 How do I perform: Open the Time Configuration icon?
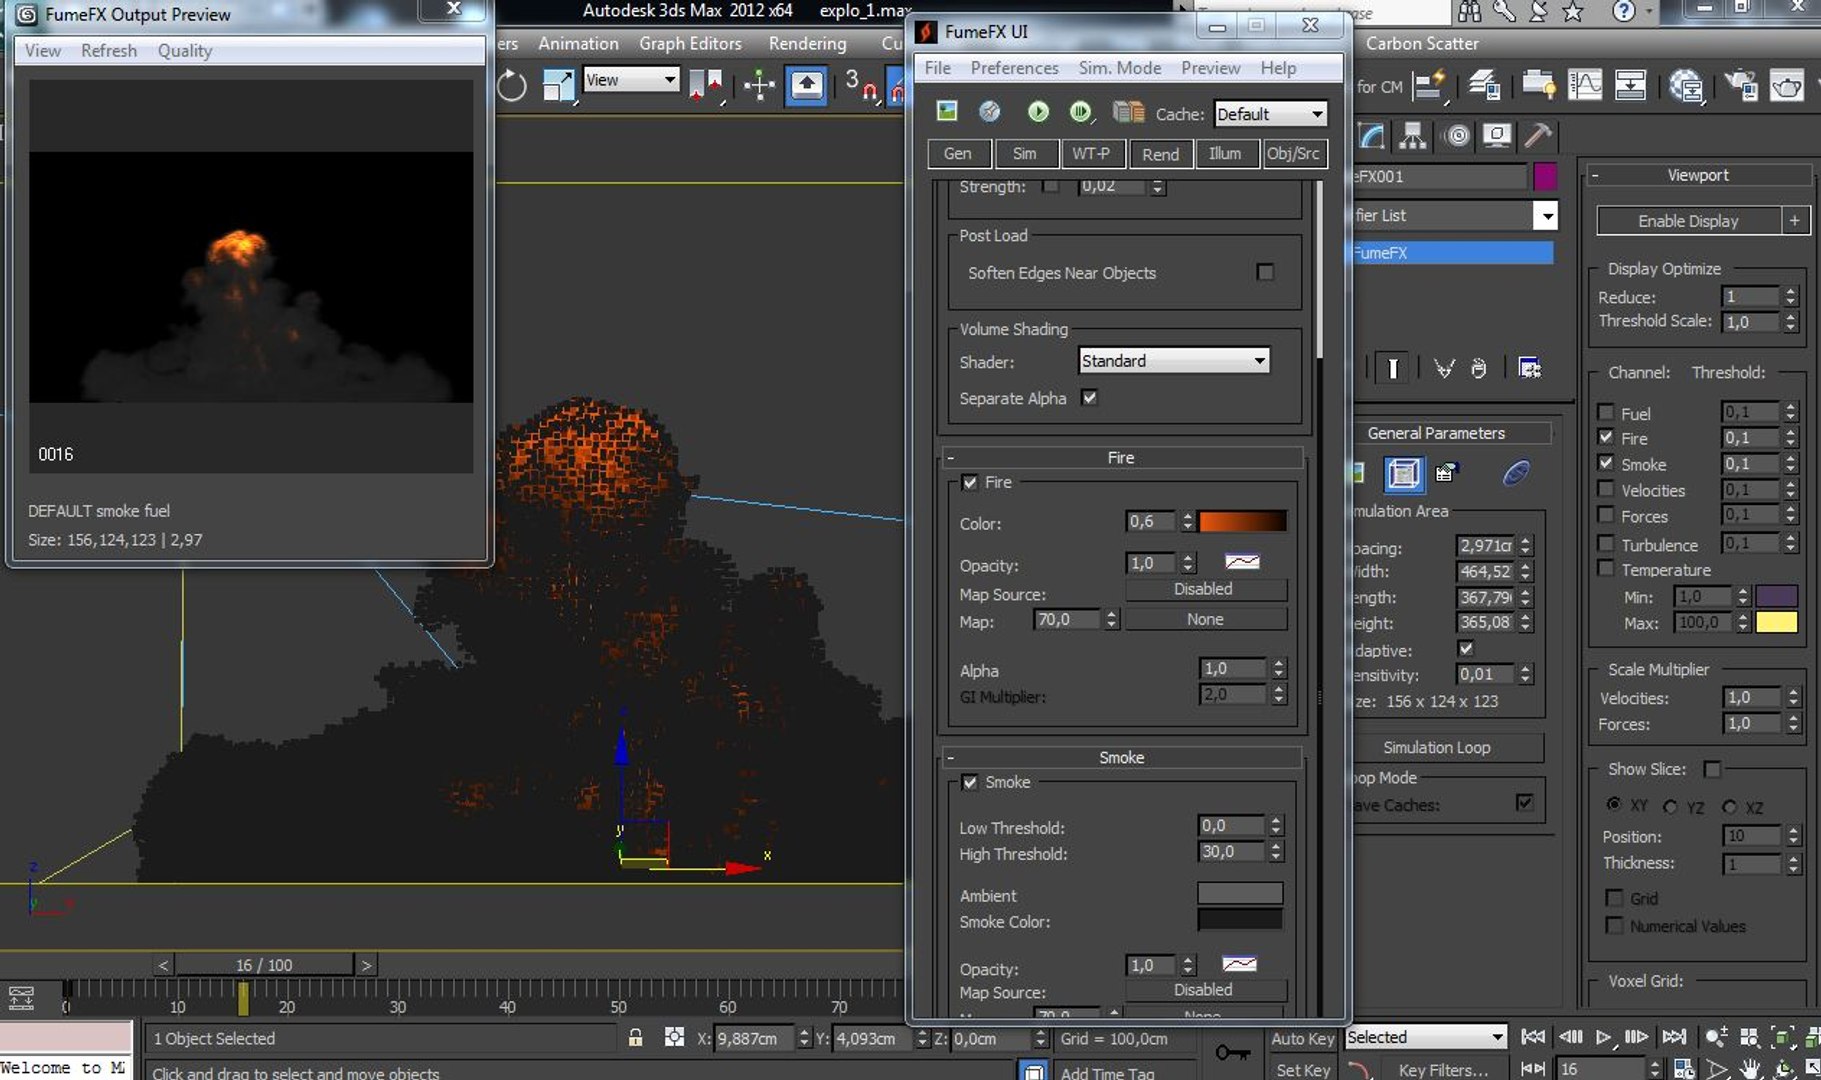point(1684,1069)
